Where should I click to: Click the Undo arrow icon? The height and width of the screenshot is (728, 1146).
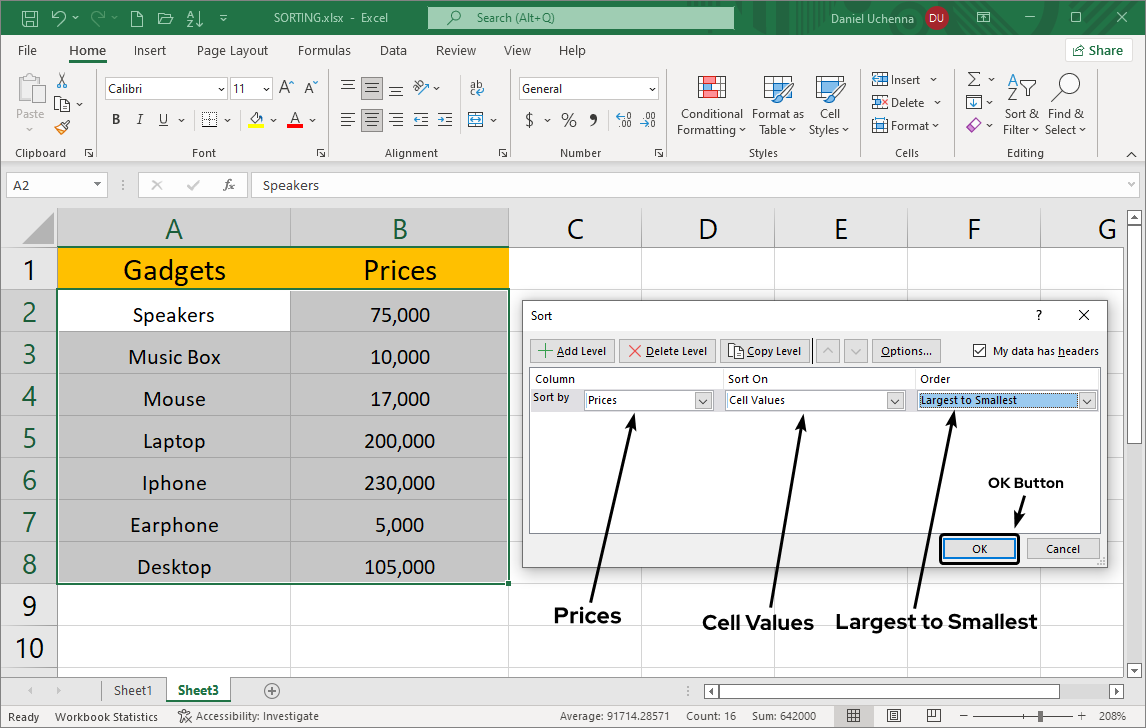click(x=59, y=18)
